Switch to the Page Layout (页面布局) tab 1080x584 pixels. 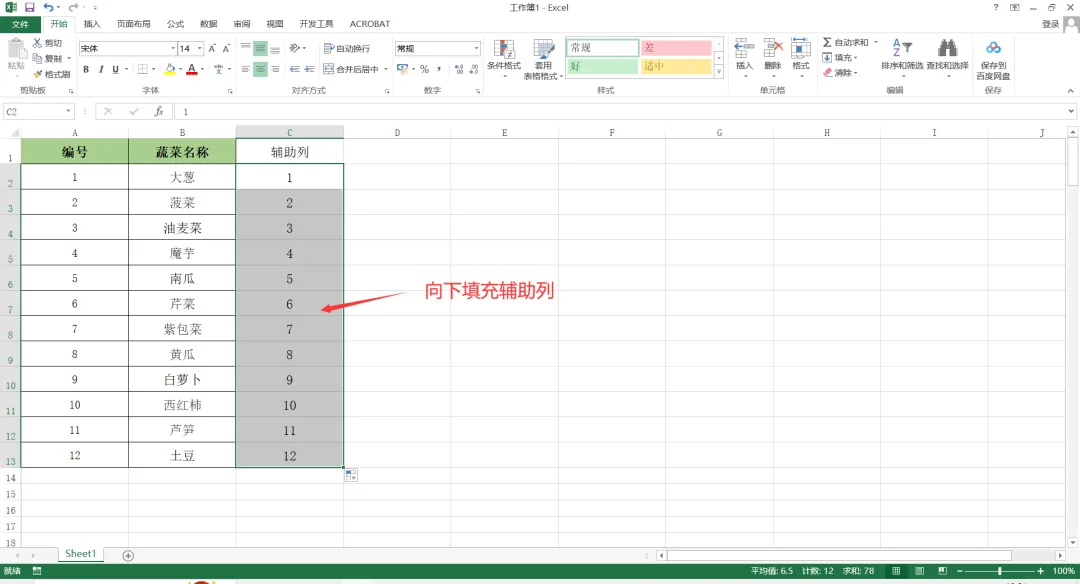click(x=134, y=24)
